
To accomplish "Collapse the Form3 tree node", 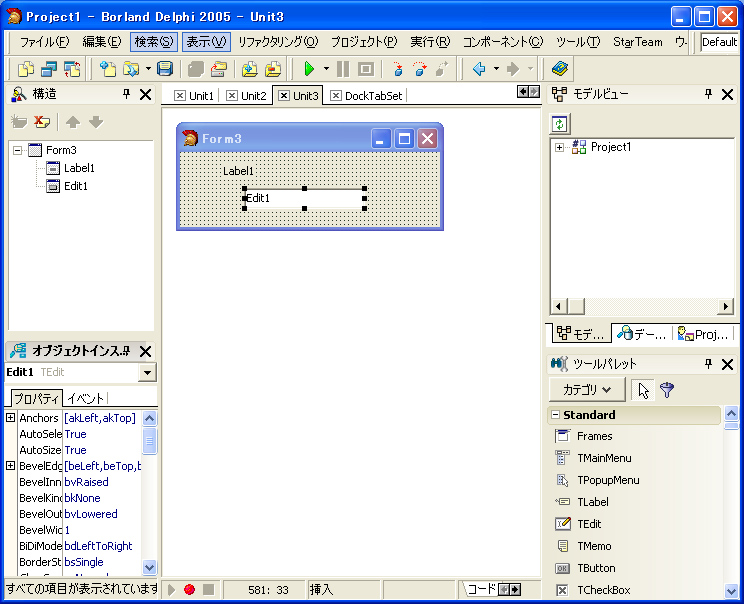I will click(18, 150).
